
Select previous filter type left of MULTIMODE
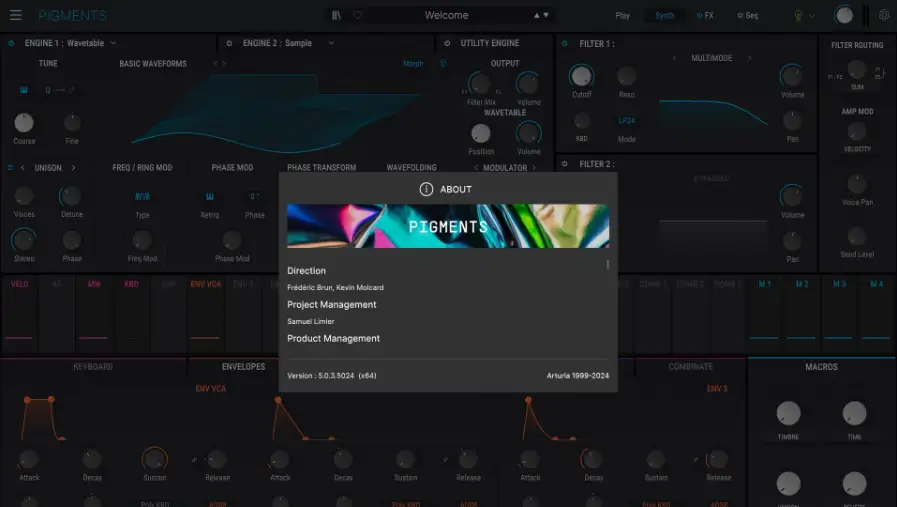tap(674, 58)
